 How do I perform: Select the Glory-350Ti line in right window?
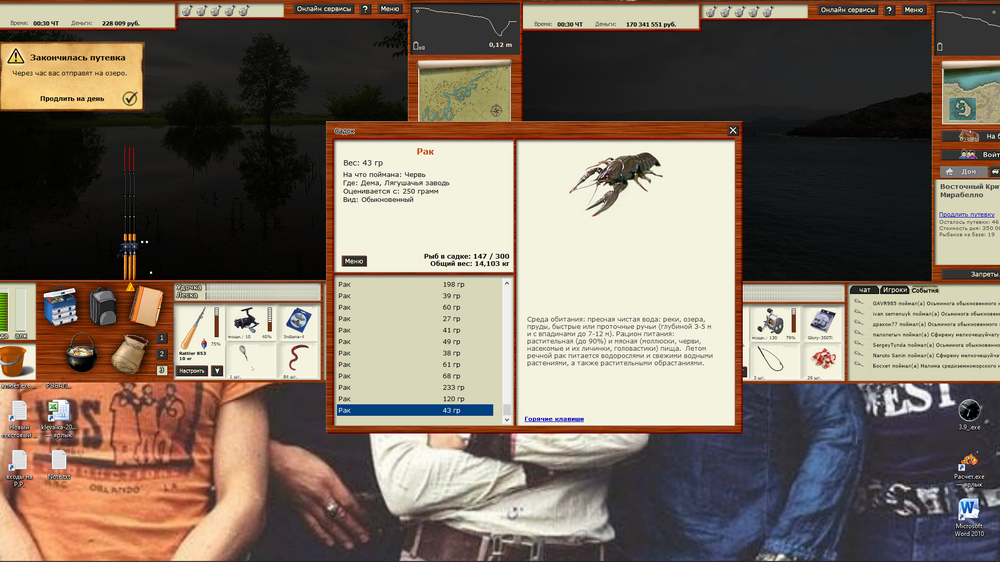click(x=822, y=323)
